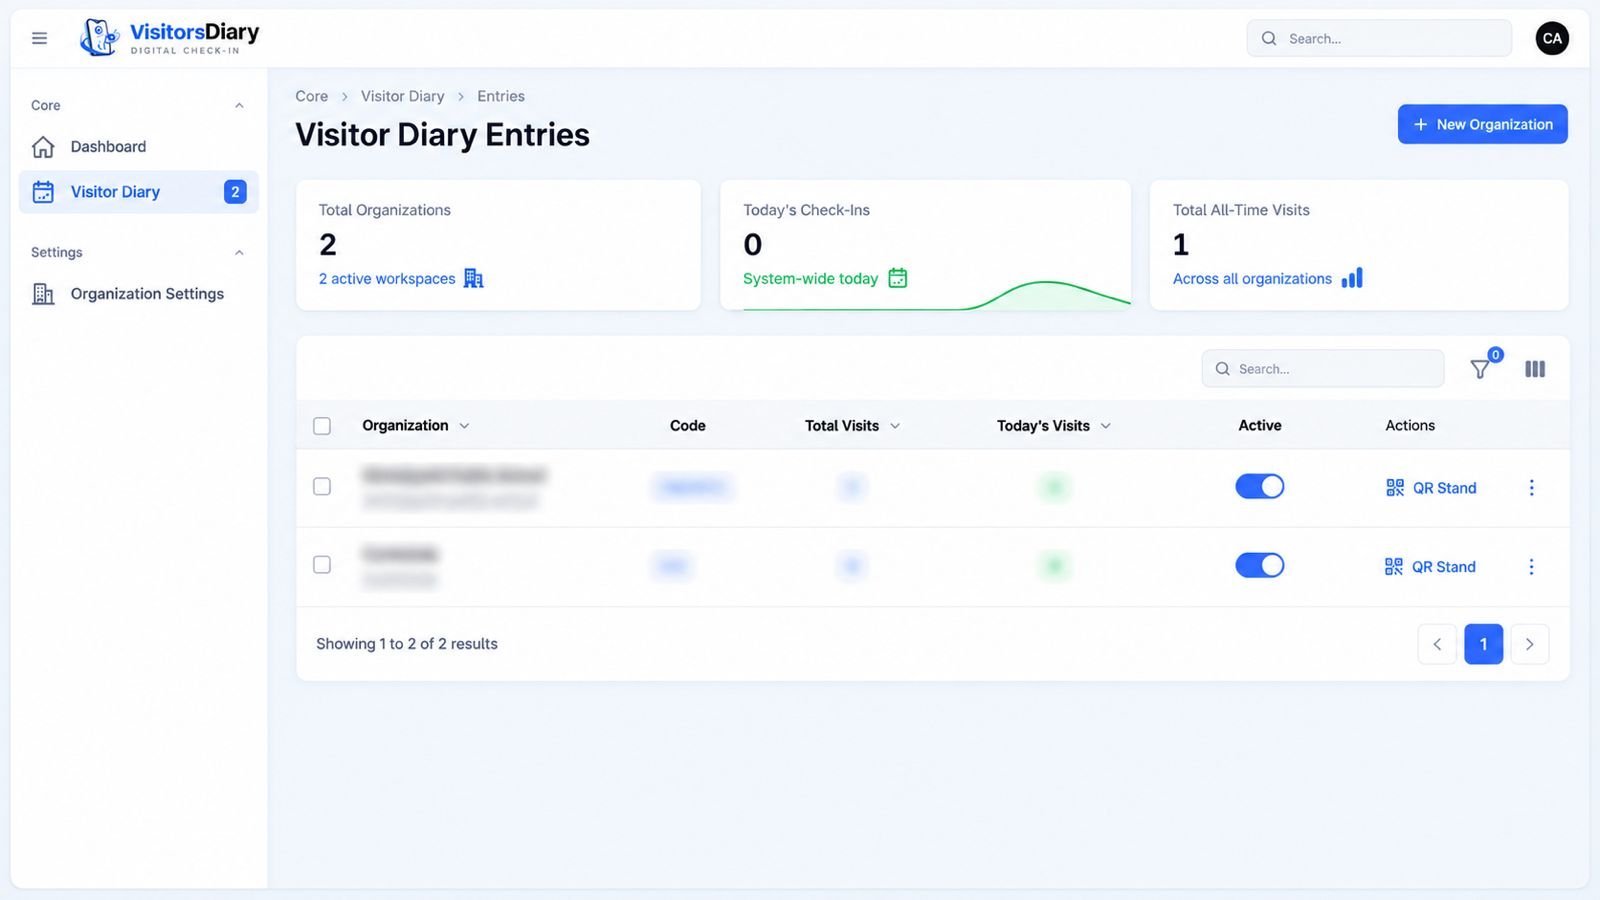The width and height of the screenshot is (1600, 900).
Task: Open Dashboard in the sidebar
Action: tap(138, 147)
